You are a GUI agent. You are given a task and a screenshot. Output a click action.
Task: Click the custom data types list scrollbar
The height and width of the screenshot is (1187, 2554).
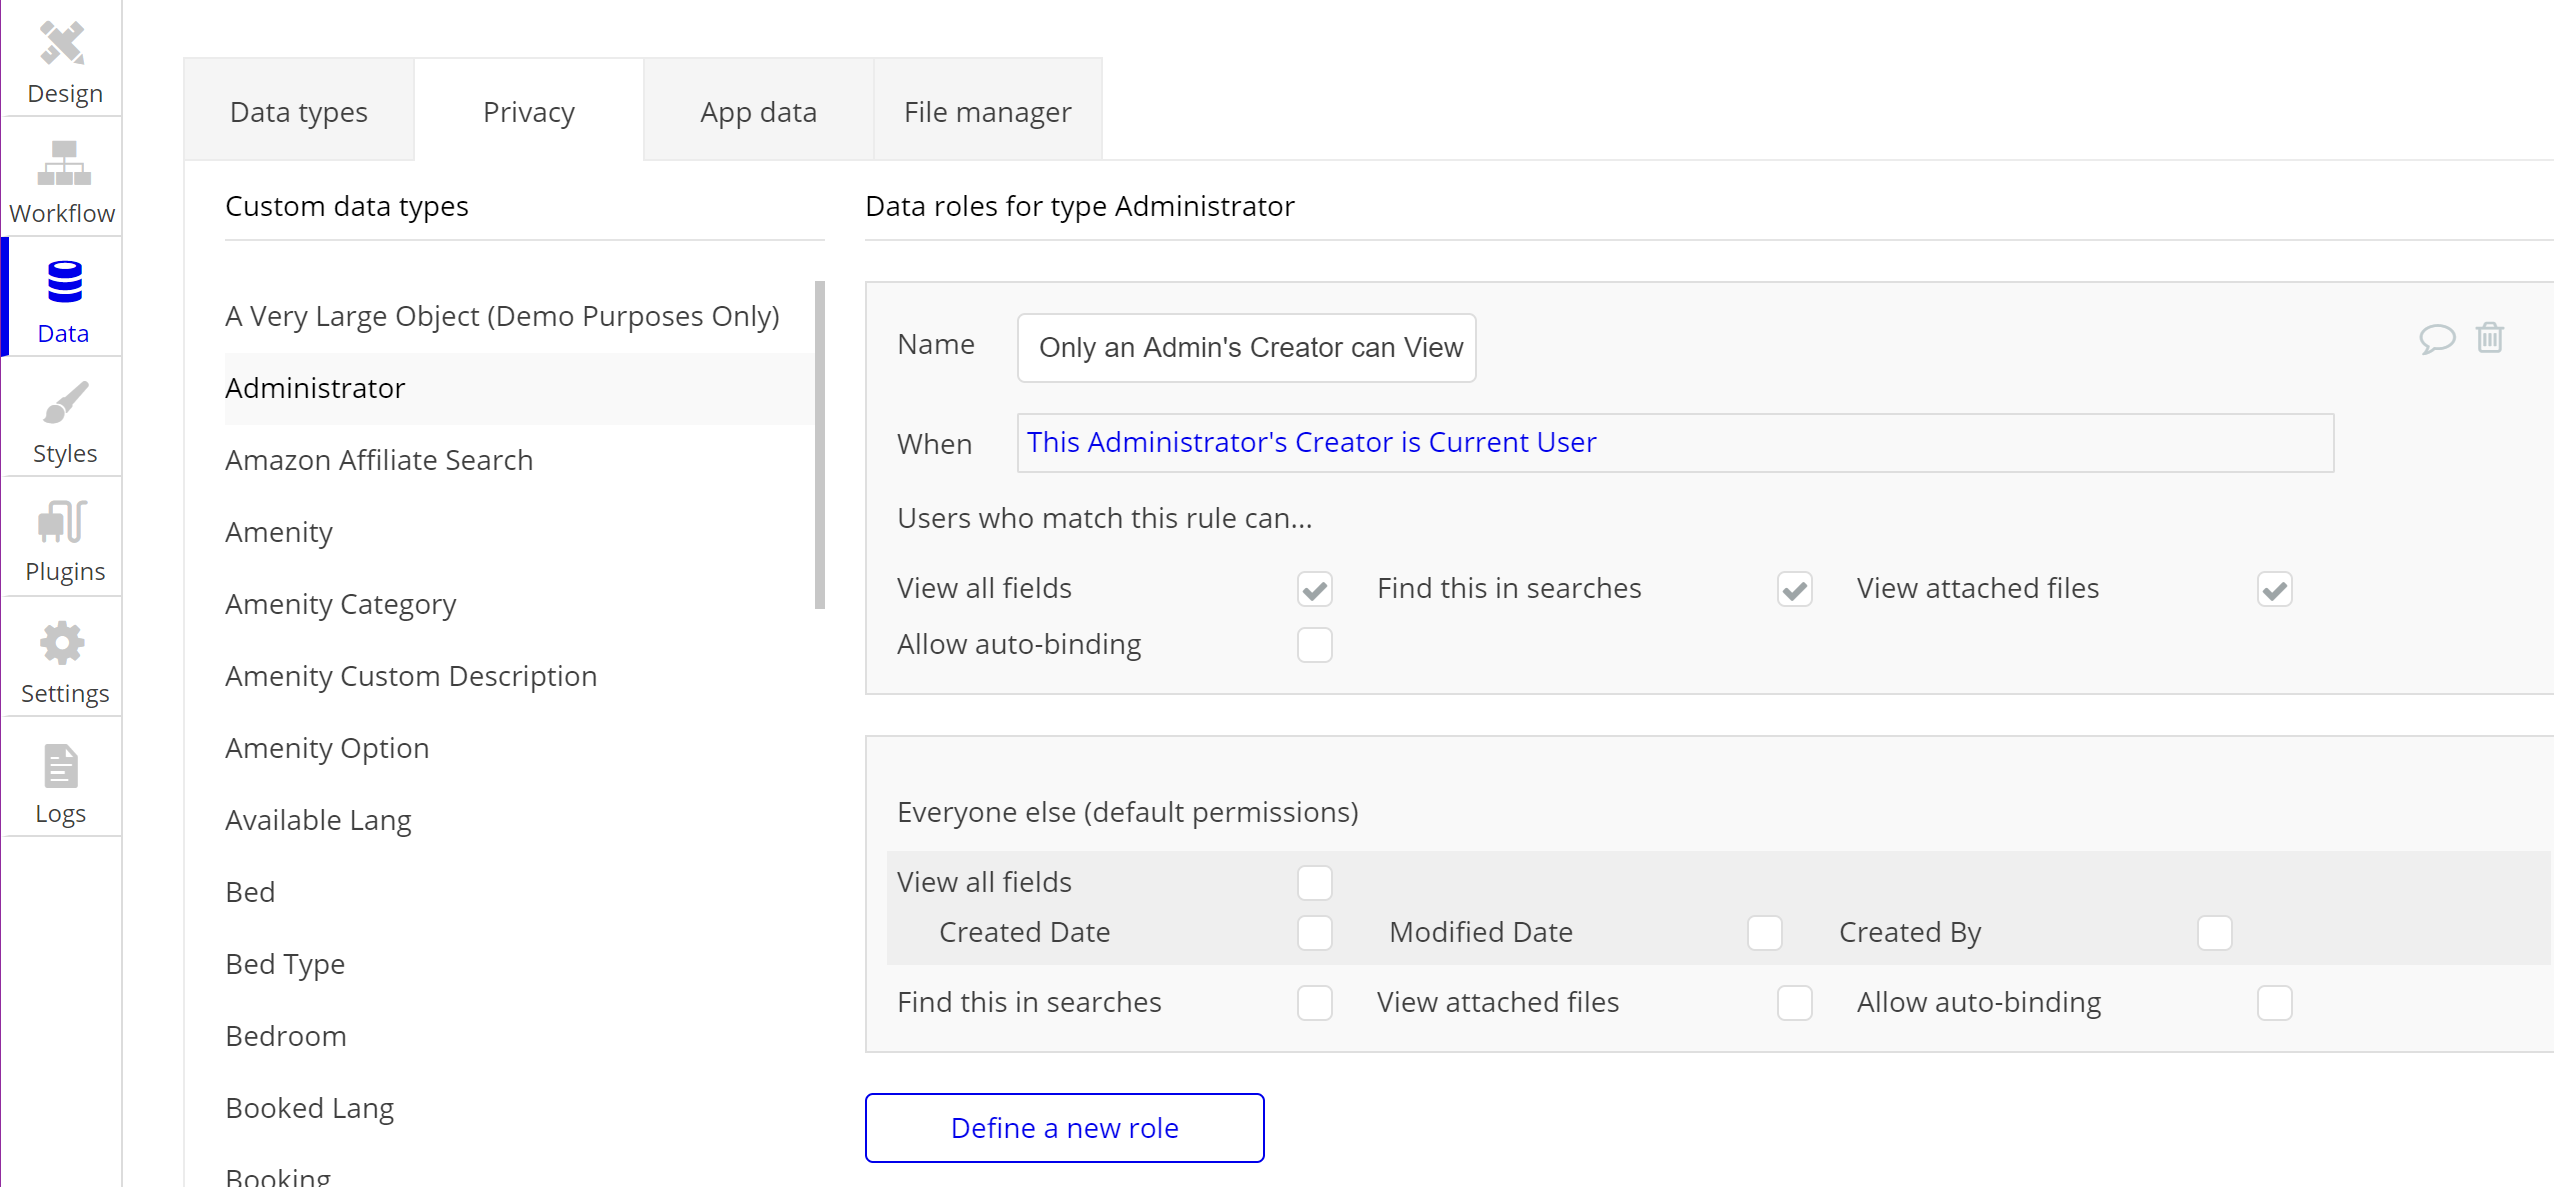click(819, 445)
